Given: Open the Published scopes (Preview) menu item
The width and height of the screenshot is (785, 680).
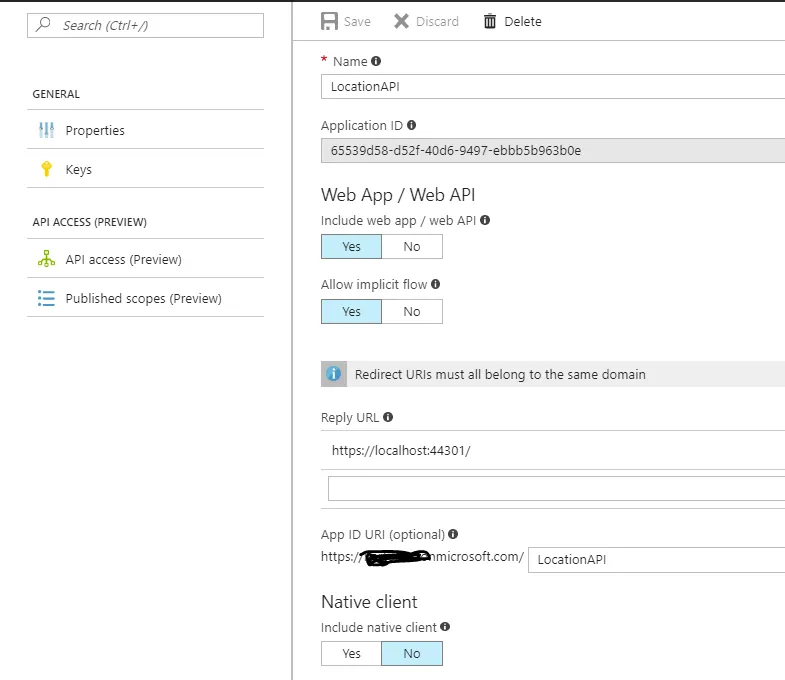Looking at the screenshot, I should (143, 298).
